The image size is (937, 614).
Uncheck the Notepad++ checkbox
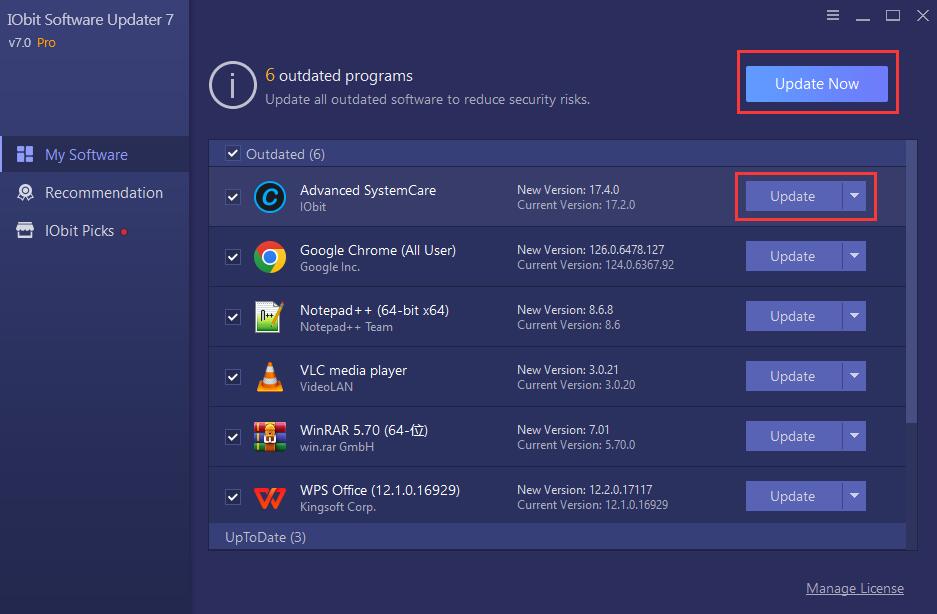tap(233, 317)
